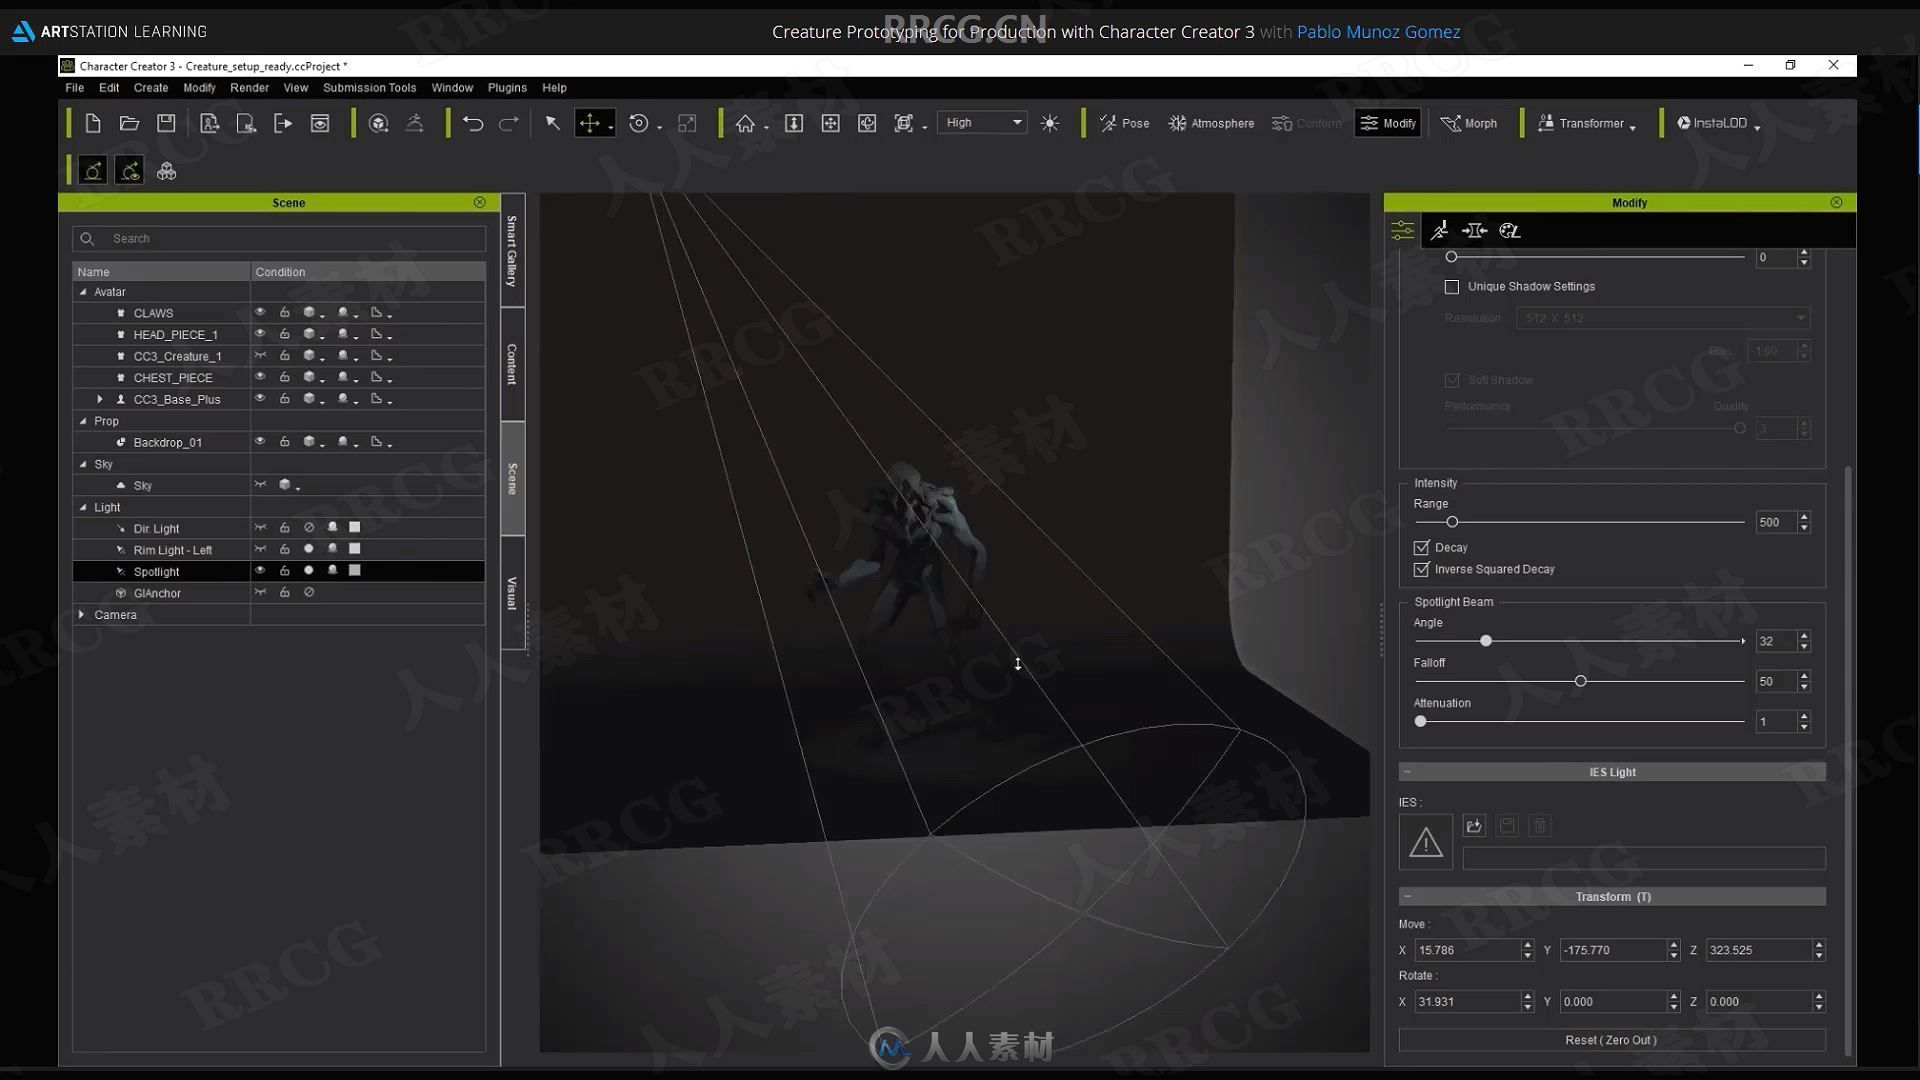Switch to the Smart Gallery side tab

pos(512,250)
